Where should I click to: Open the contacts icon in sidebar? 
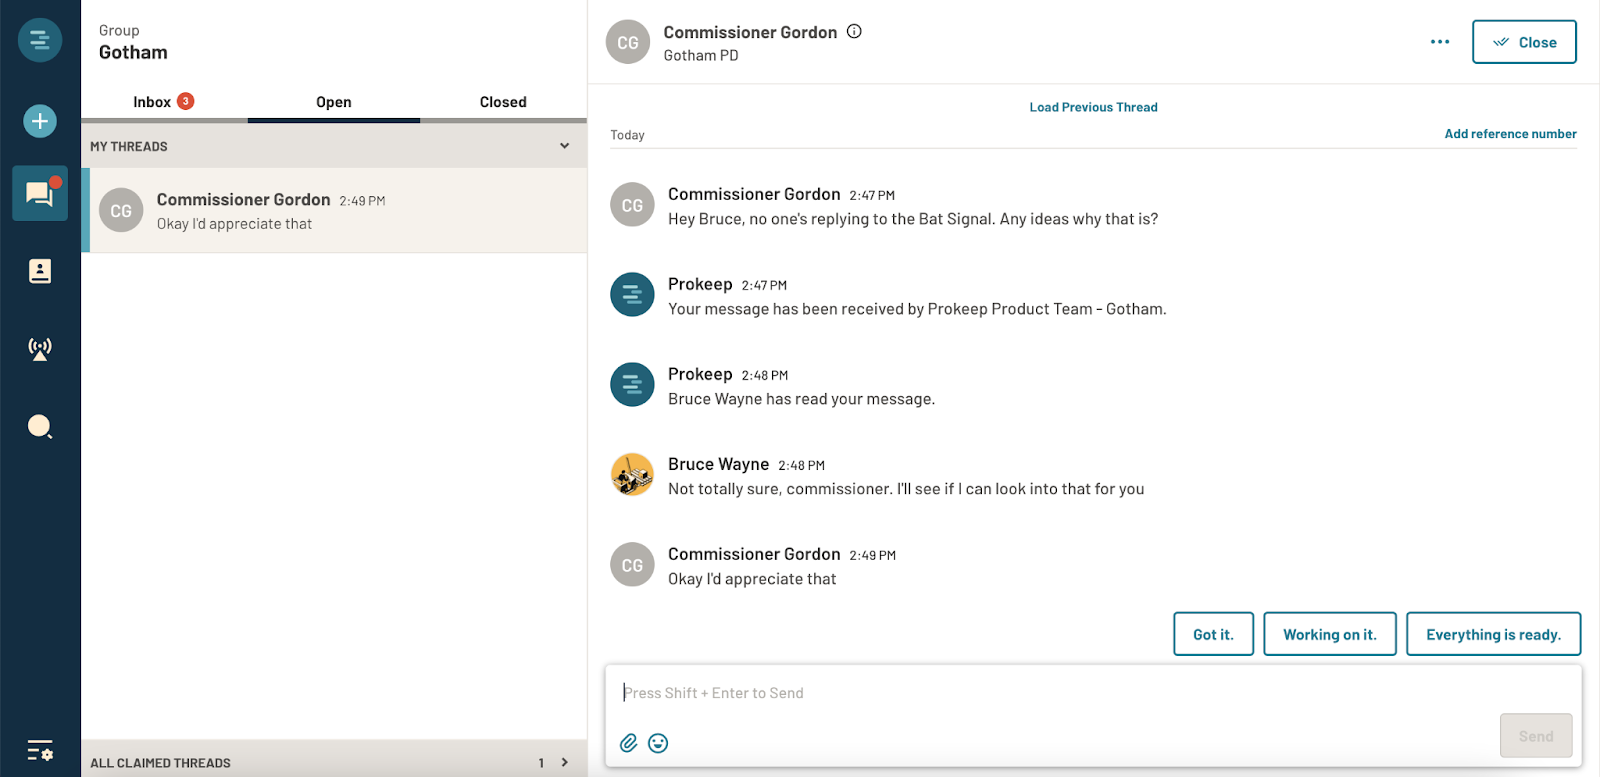coord(40,271)
